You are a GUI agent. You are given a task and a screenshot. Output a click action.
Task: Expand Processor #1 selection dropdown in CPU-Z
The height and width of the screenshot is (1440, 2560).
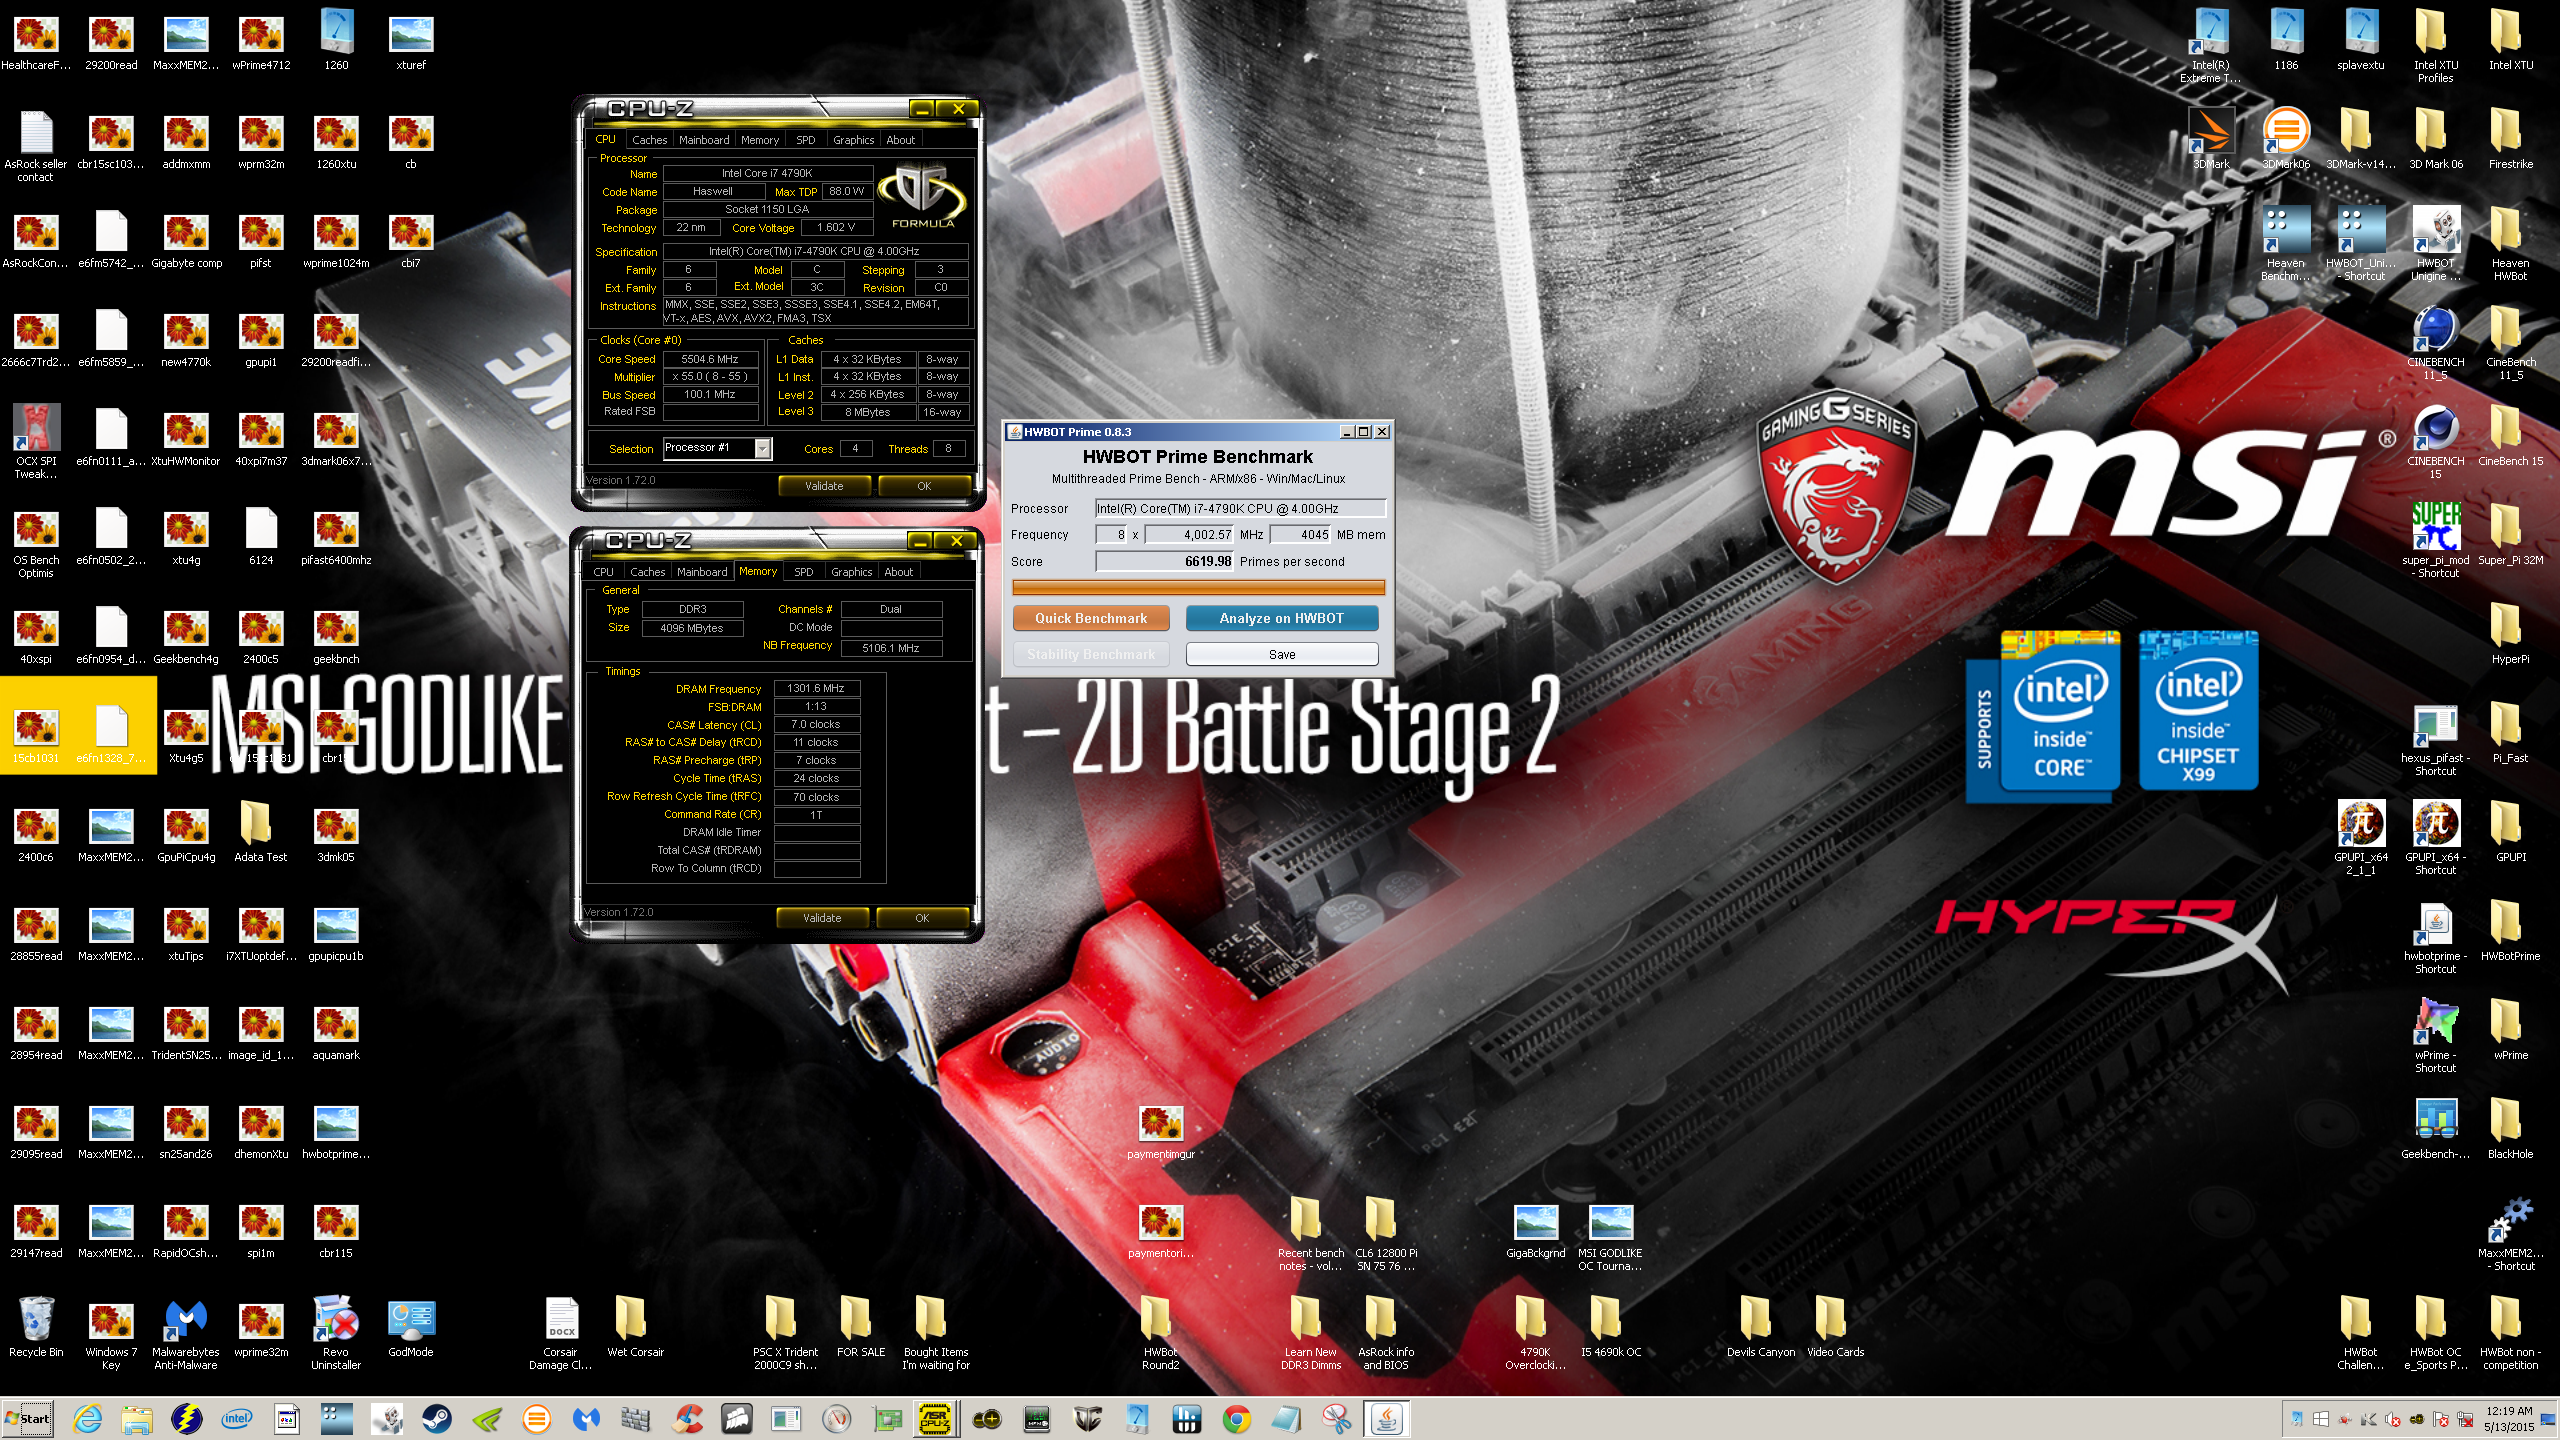point(762,448)
